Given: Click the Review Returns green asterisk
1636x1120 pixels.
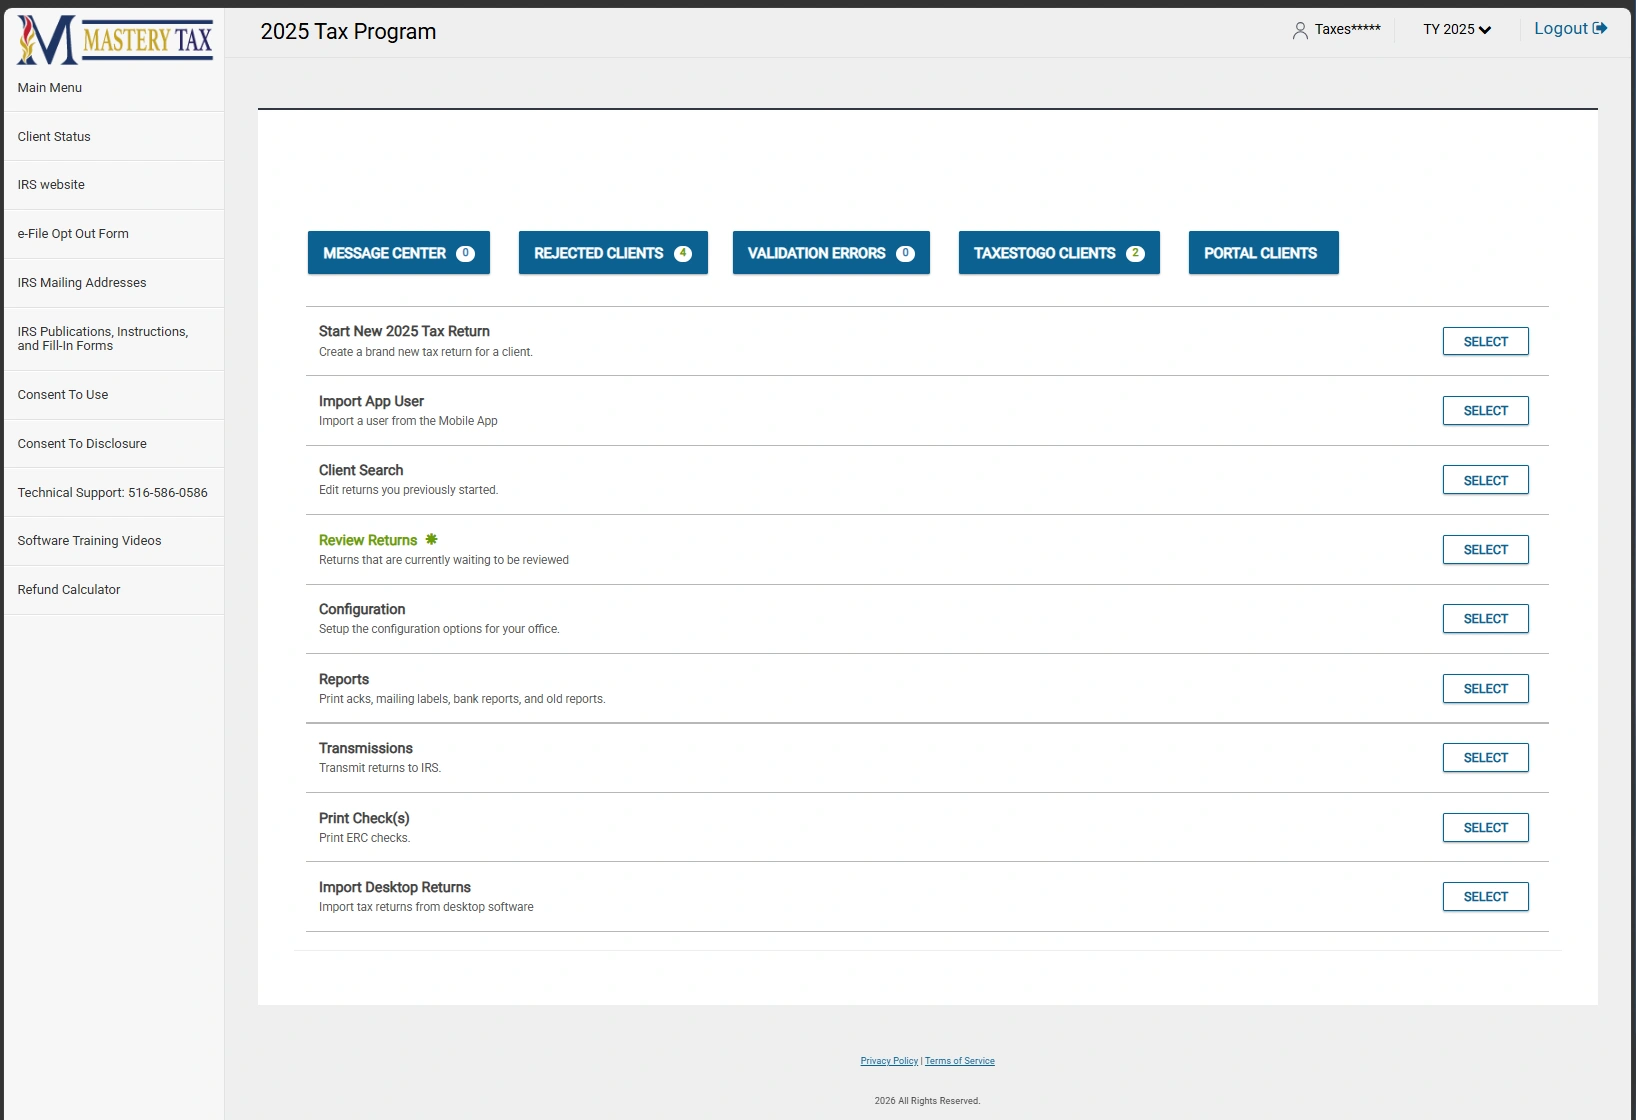Looking at the screenshot, I should pos(431,539).
